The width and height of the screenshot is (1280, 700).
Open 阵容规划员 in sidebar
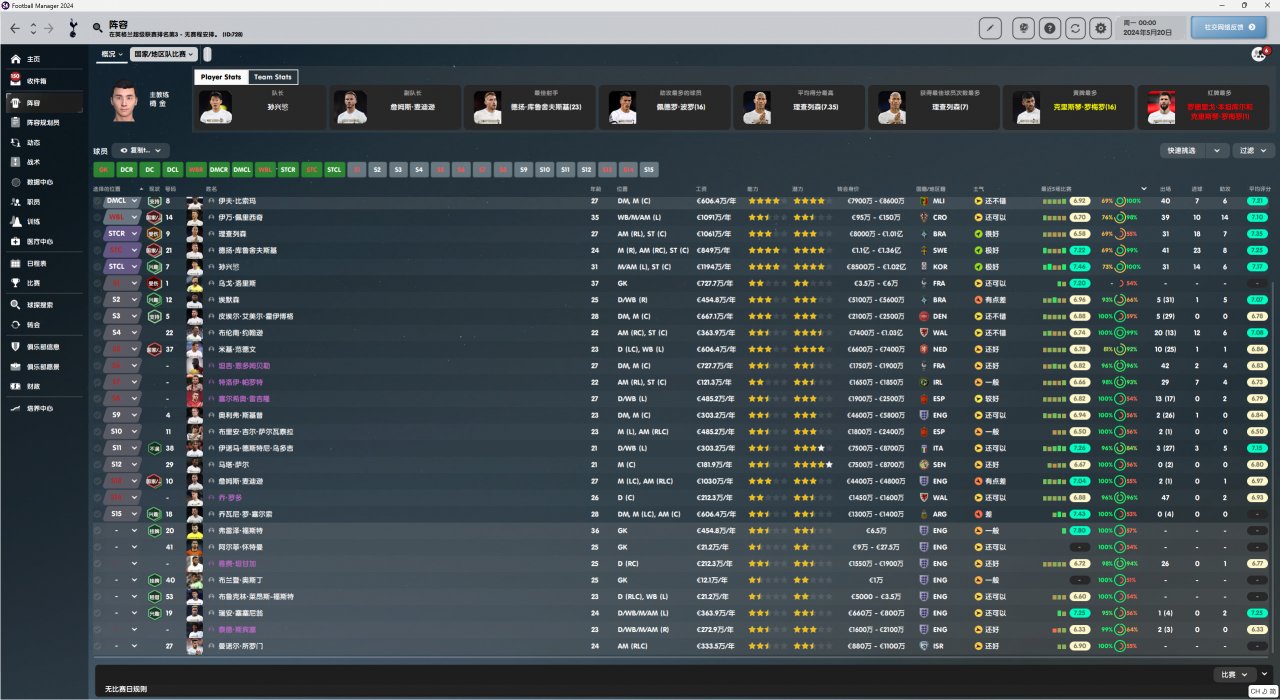[43, 122]
